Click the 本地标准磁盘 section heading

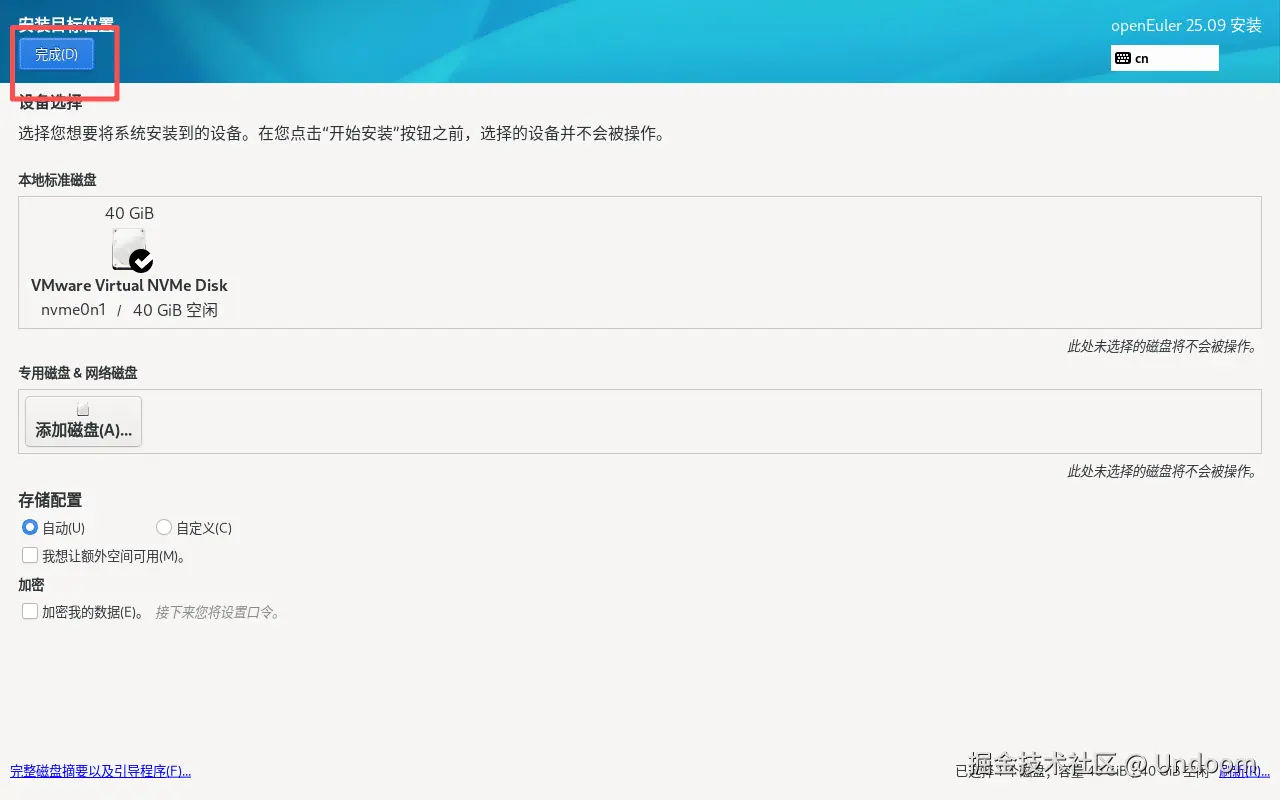[x=57, y=180]
